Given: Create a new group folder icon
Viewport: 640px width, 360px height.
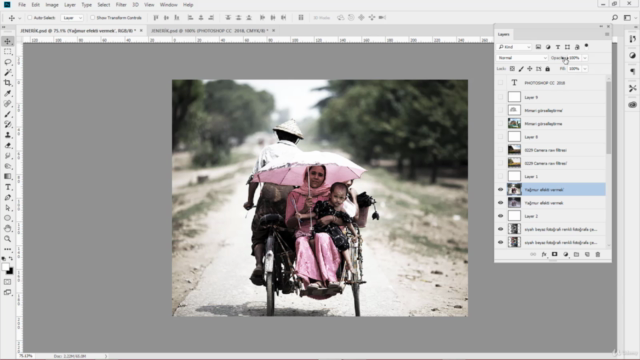Looking at the screenshot, I should point(576,254).
